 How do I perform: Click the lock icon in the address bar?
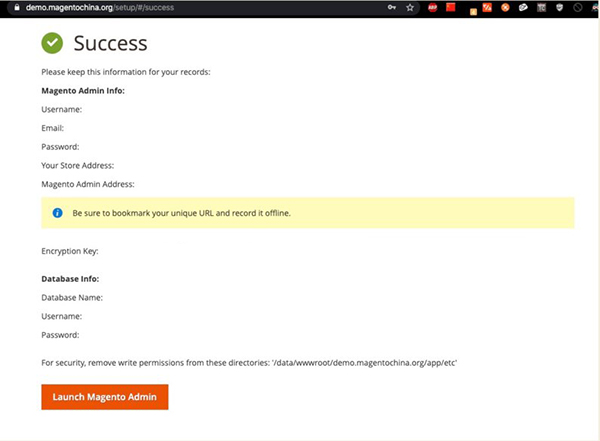coord(17,7)
